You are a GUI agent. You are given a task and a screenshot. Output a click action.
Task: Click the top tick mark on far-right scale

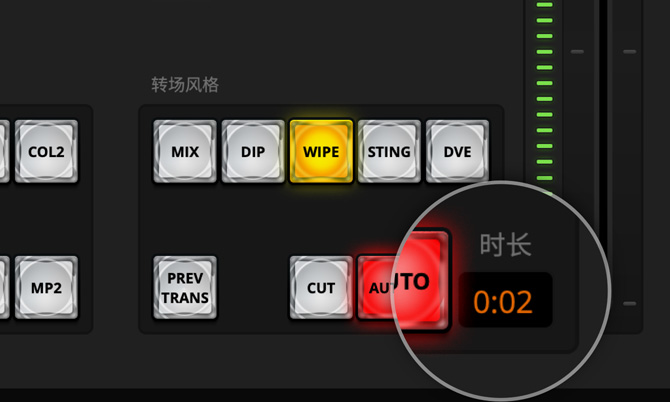[629, 52]
